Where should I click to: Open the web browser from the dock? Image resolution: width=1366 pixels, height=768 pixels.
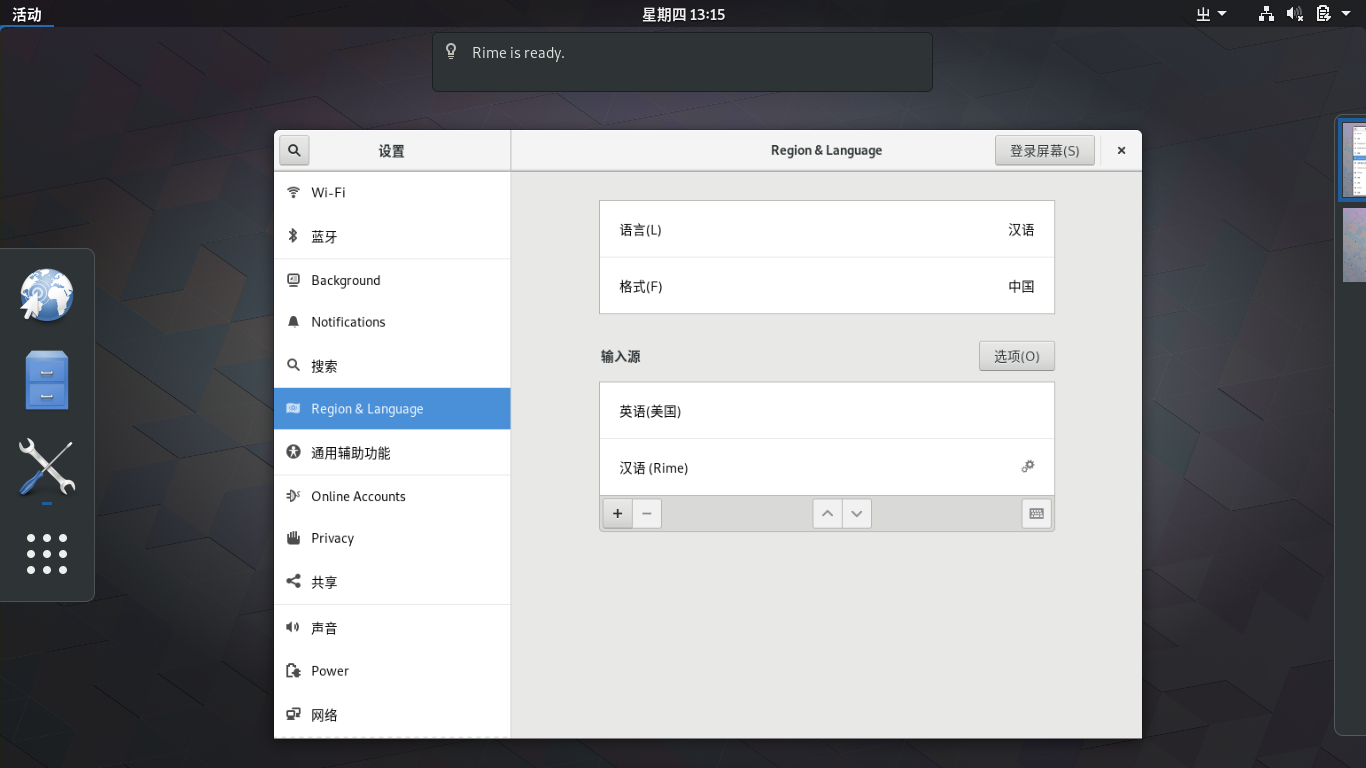tap(47, 296)
